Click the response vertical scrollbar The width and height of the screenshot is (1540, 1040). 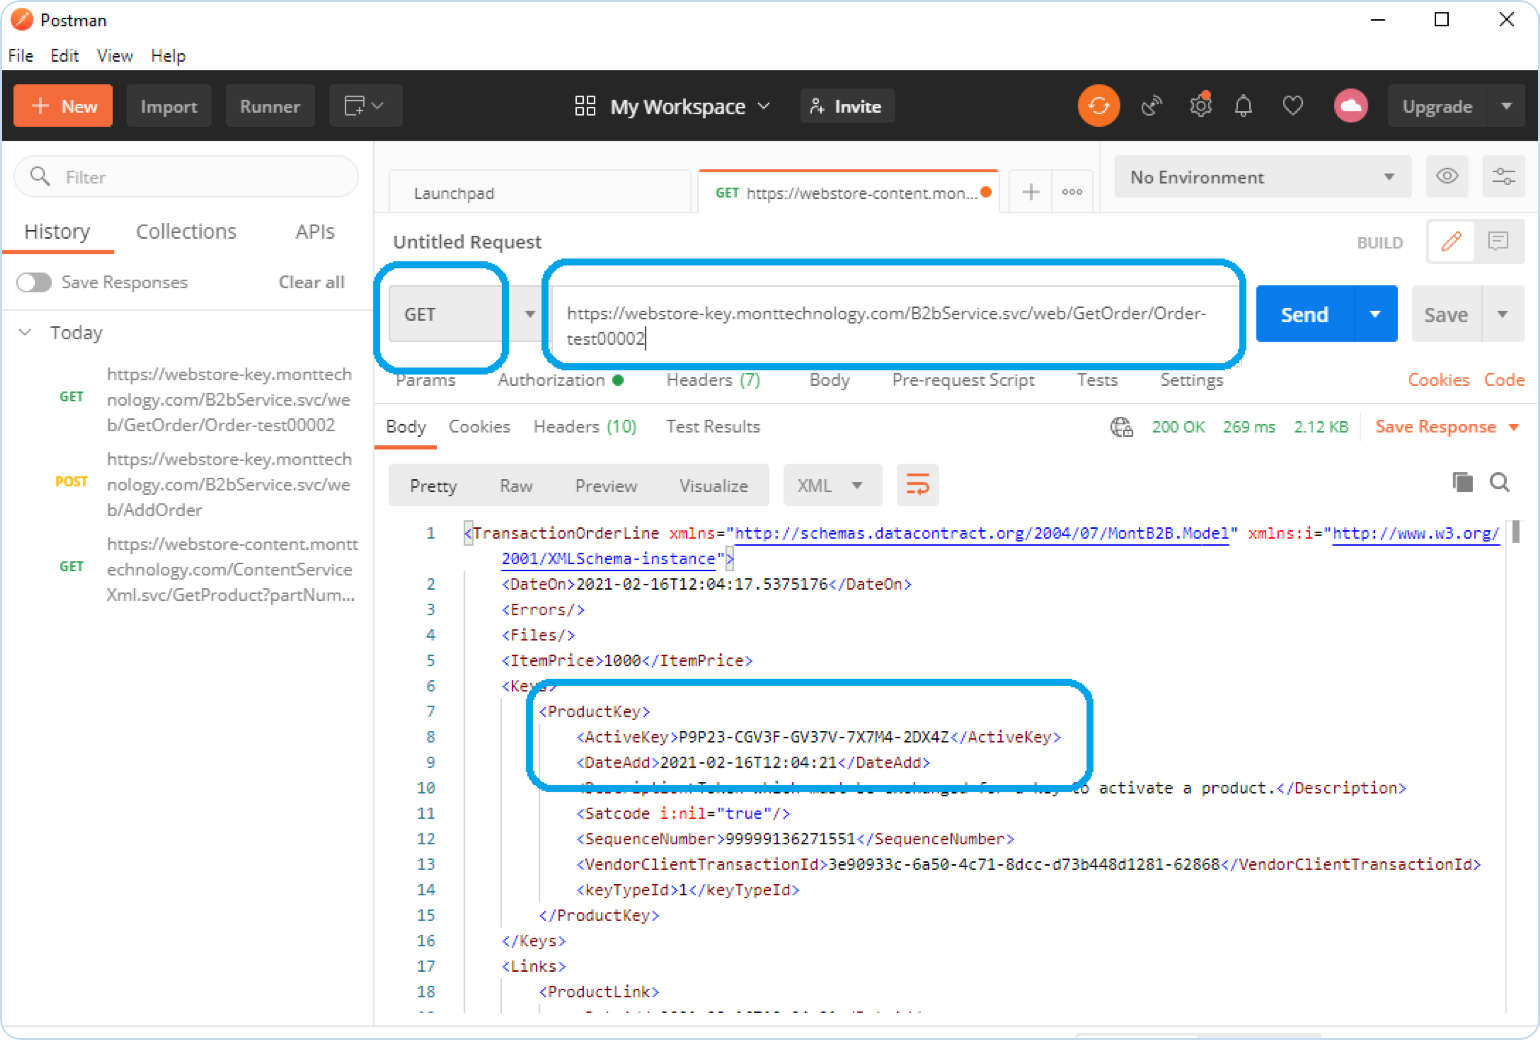point(1515,532)
